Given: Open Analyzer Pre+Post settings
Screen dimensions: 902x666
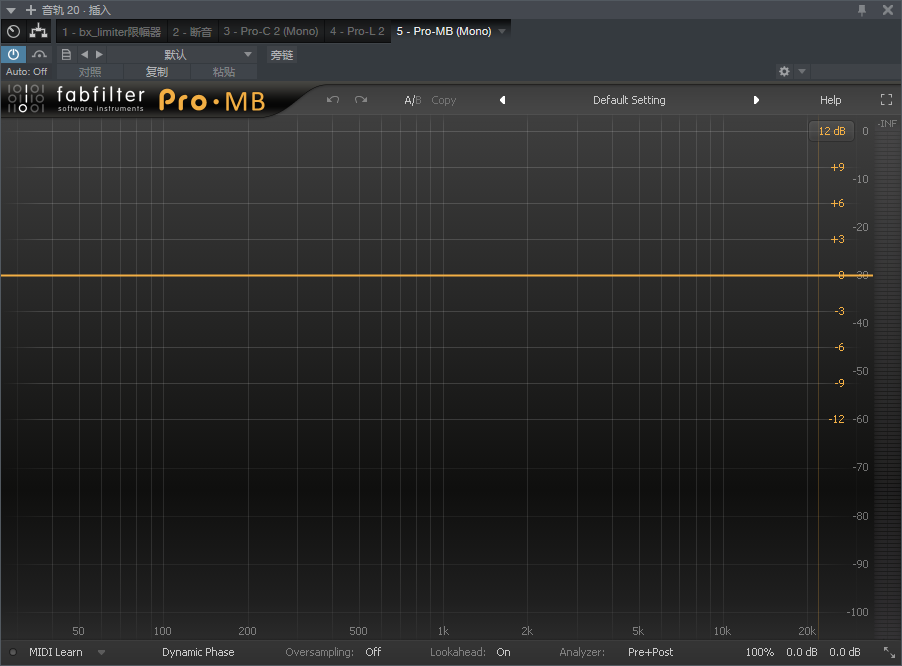Looking at the screenshot, I should pyautogui.click(x=650, y=652).
